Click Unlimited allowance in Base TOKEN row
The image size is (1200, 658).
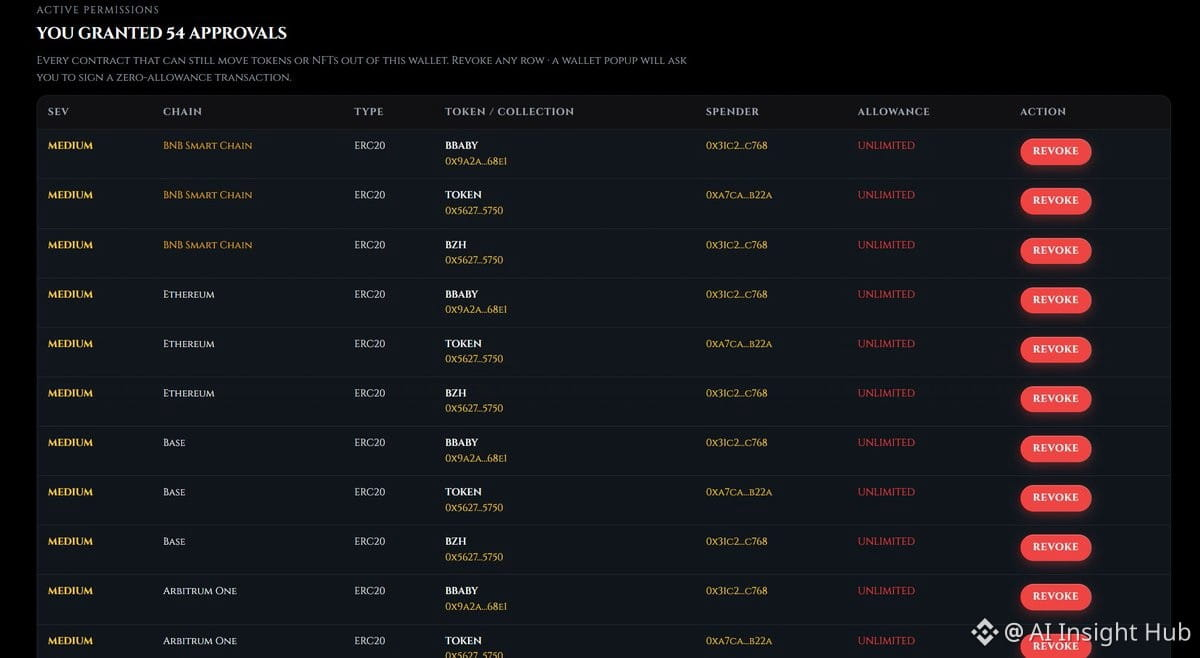pos(886,492)
